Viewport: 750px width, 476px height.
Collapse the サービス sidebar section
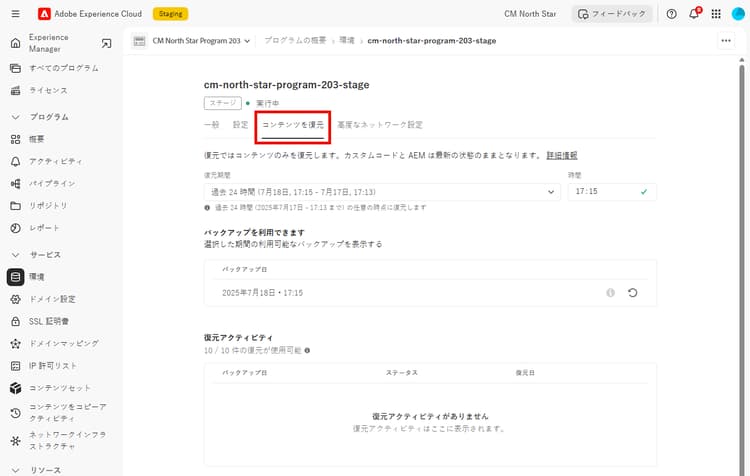(x=15, y=255)
